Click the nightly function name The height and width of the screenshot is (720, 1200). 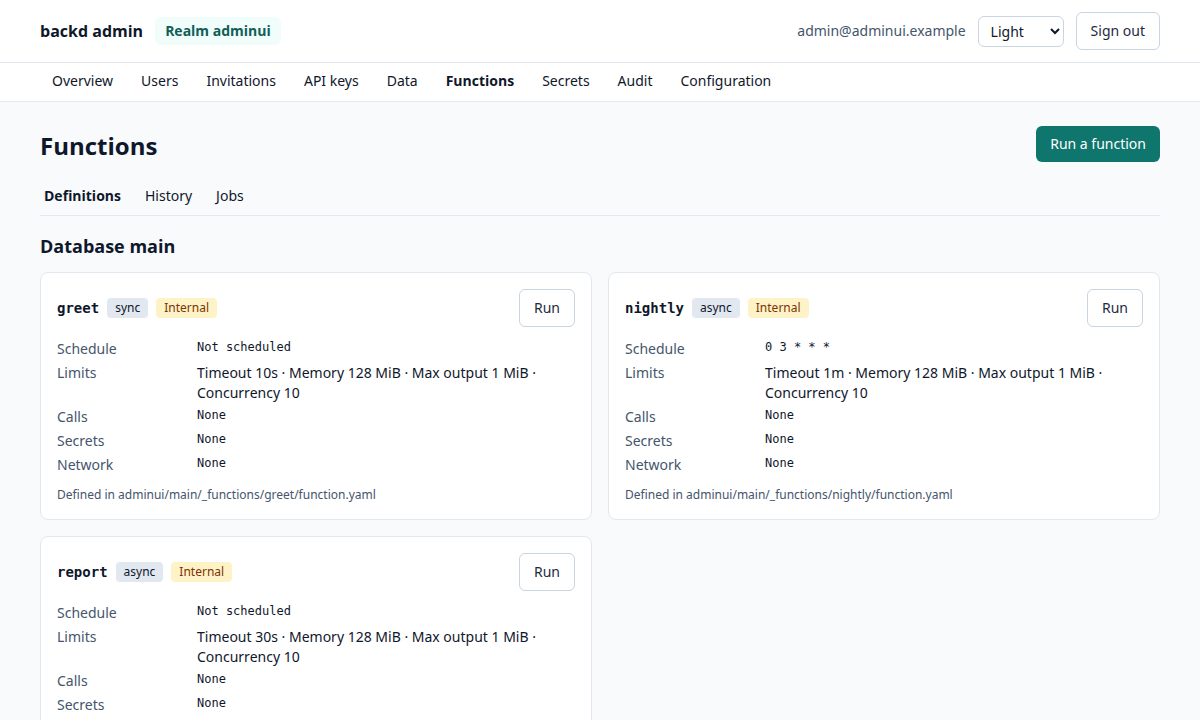[x=654, y=308]
